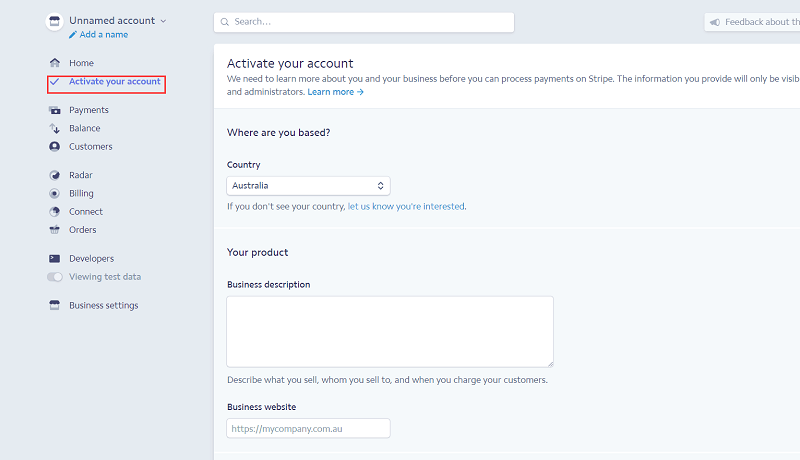
Task: Click the Payments icon in sidebar
Action: pyautogui.click(x=55, y=110)
